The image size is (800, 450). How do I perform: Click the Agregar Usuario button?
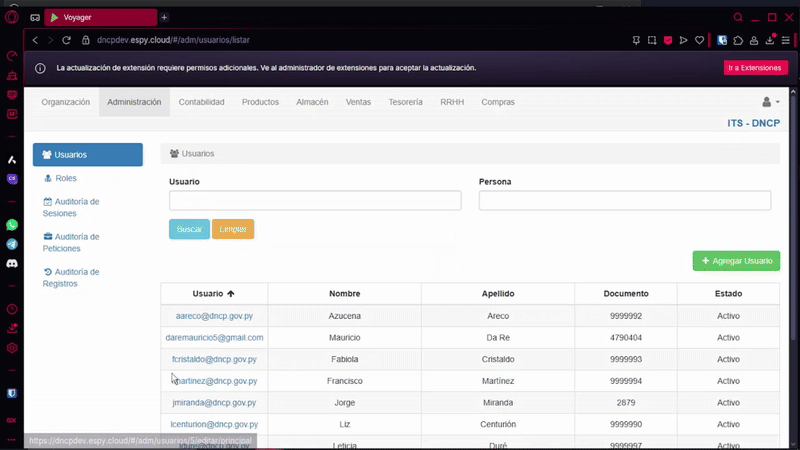(736, 261)
